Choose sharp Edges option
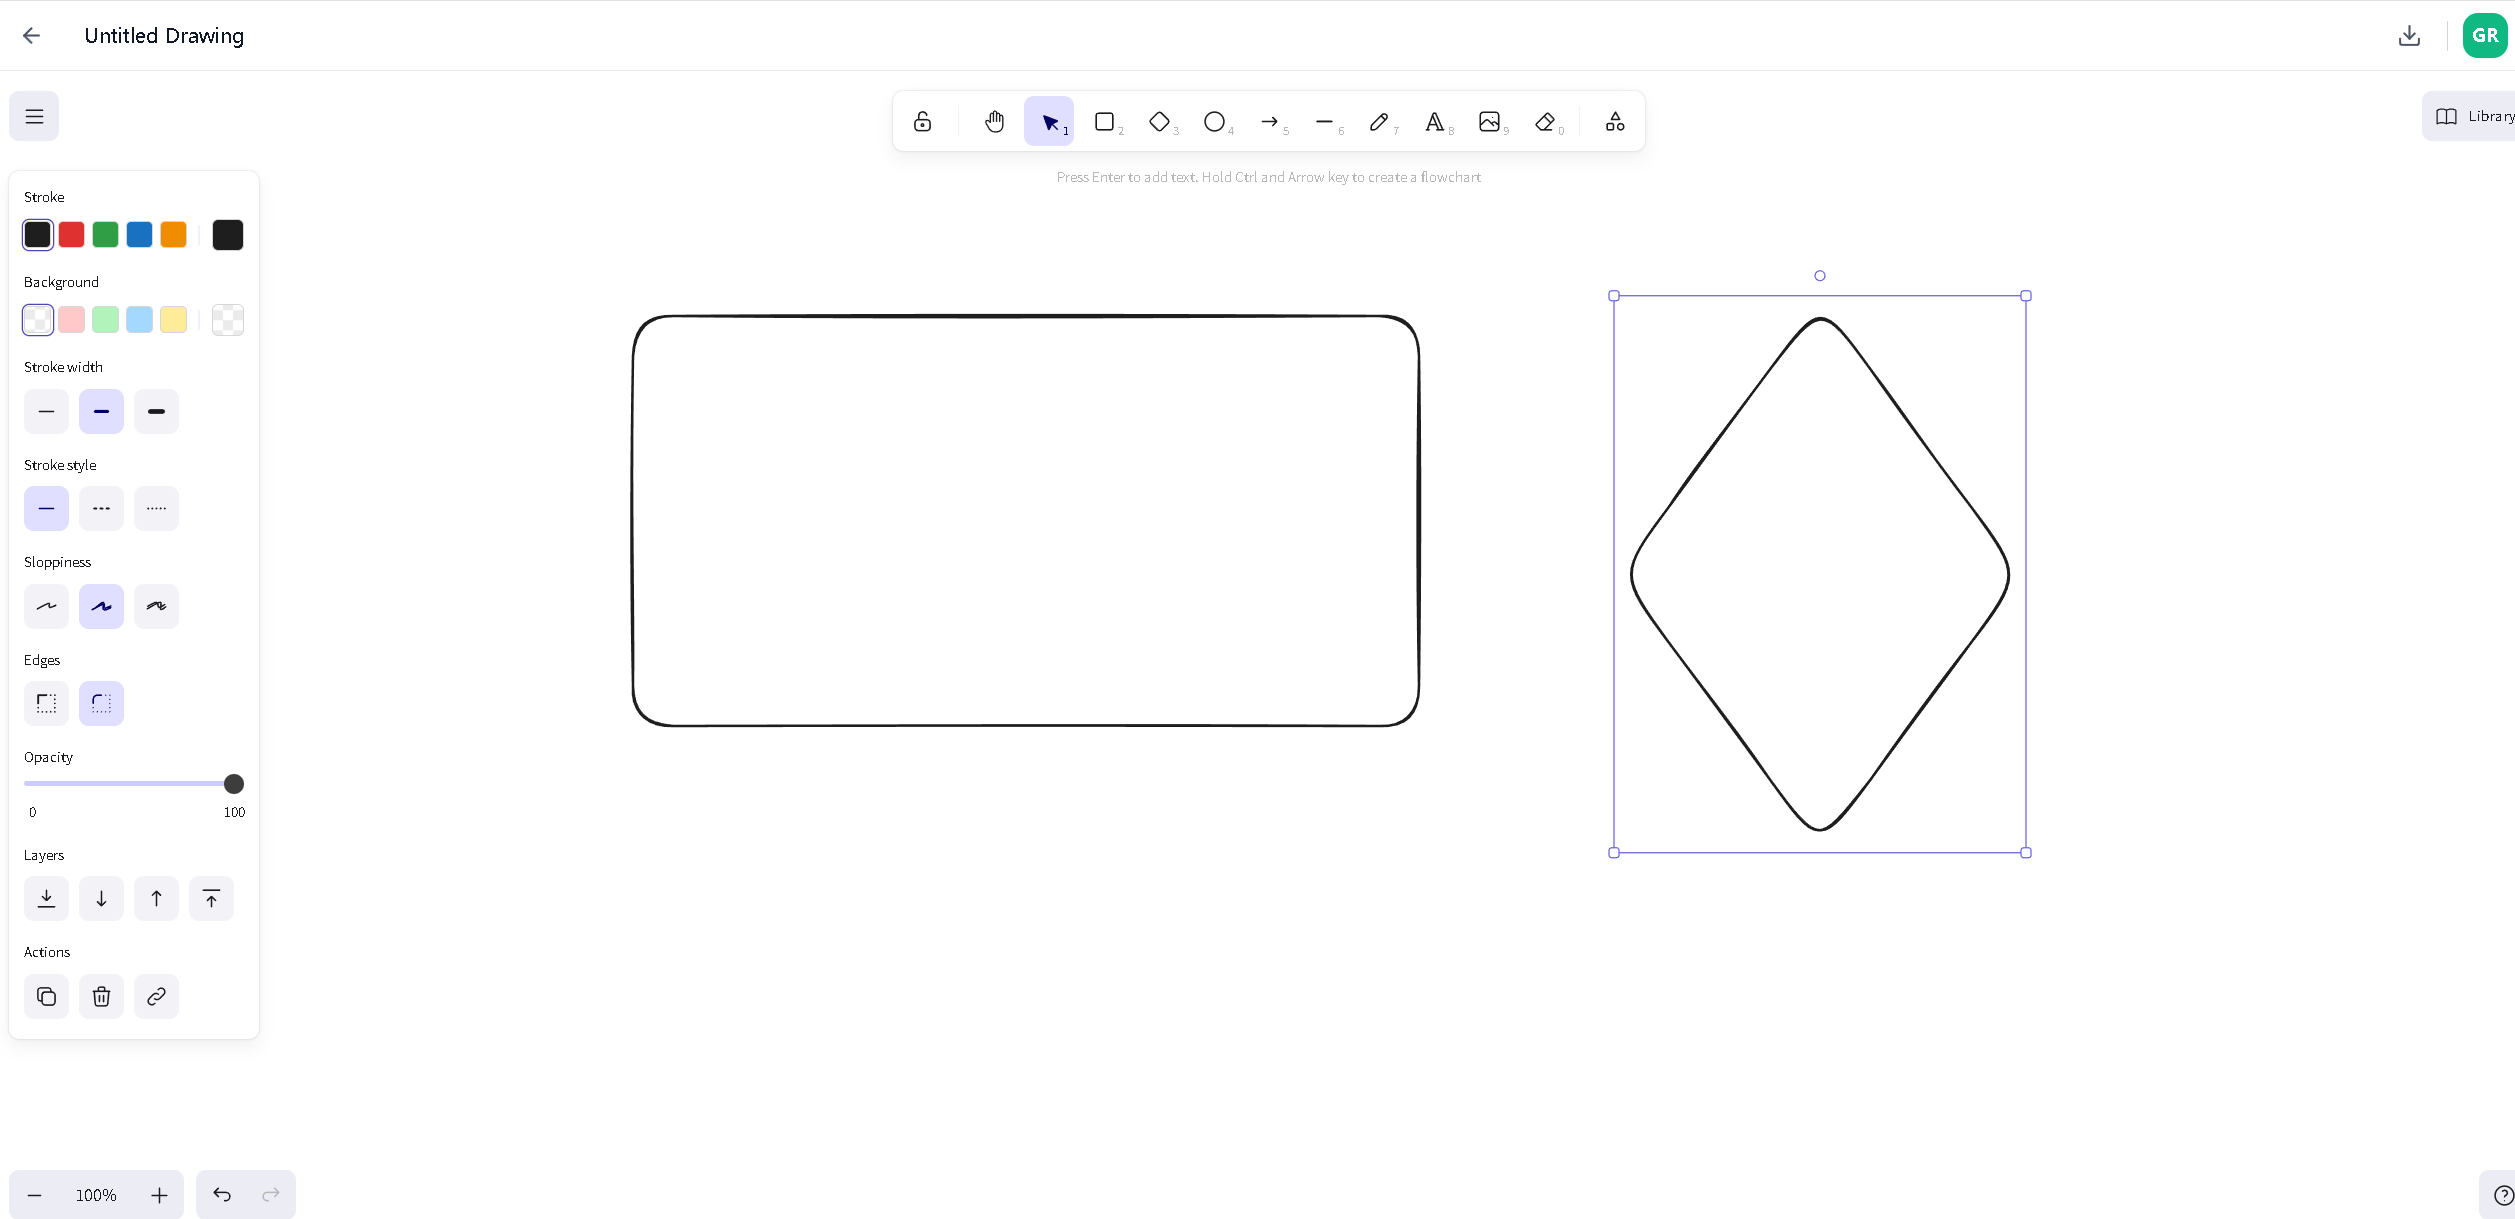Screen dimensions: 2515x1219 coord(46,703)
